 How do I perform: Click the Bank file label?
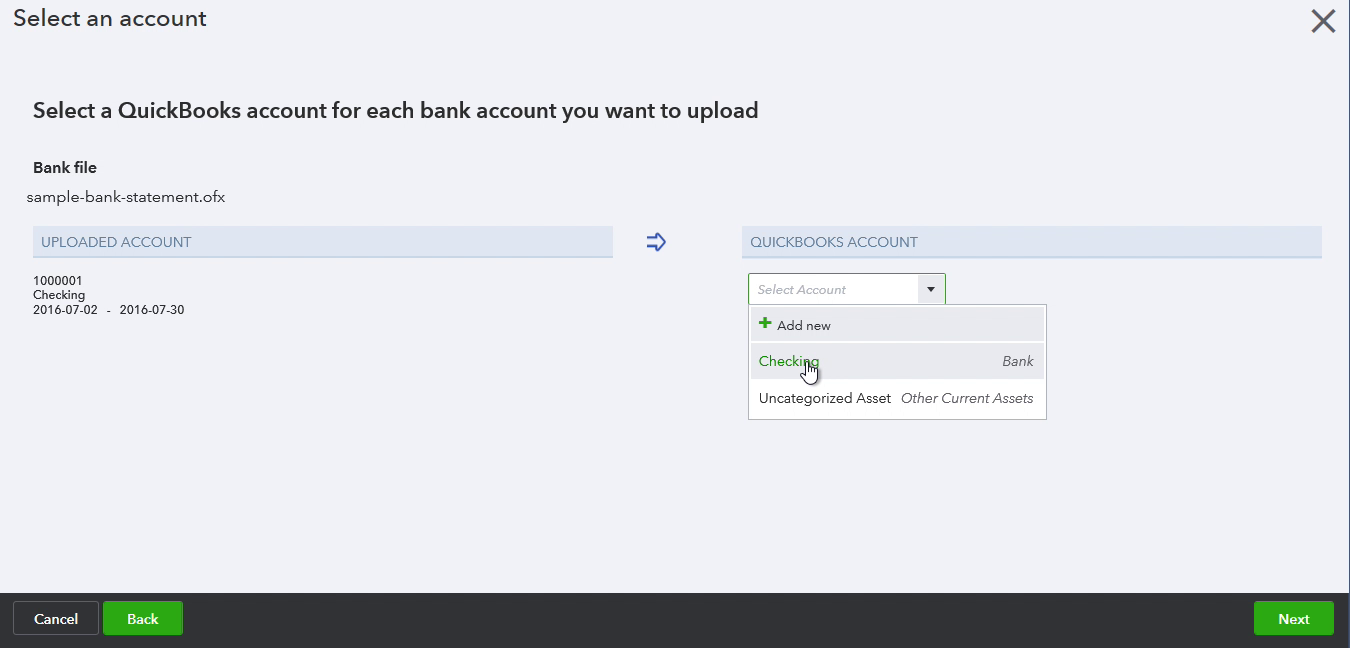click(x=65, y=168)
